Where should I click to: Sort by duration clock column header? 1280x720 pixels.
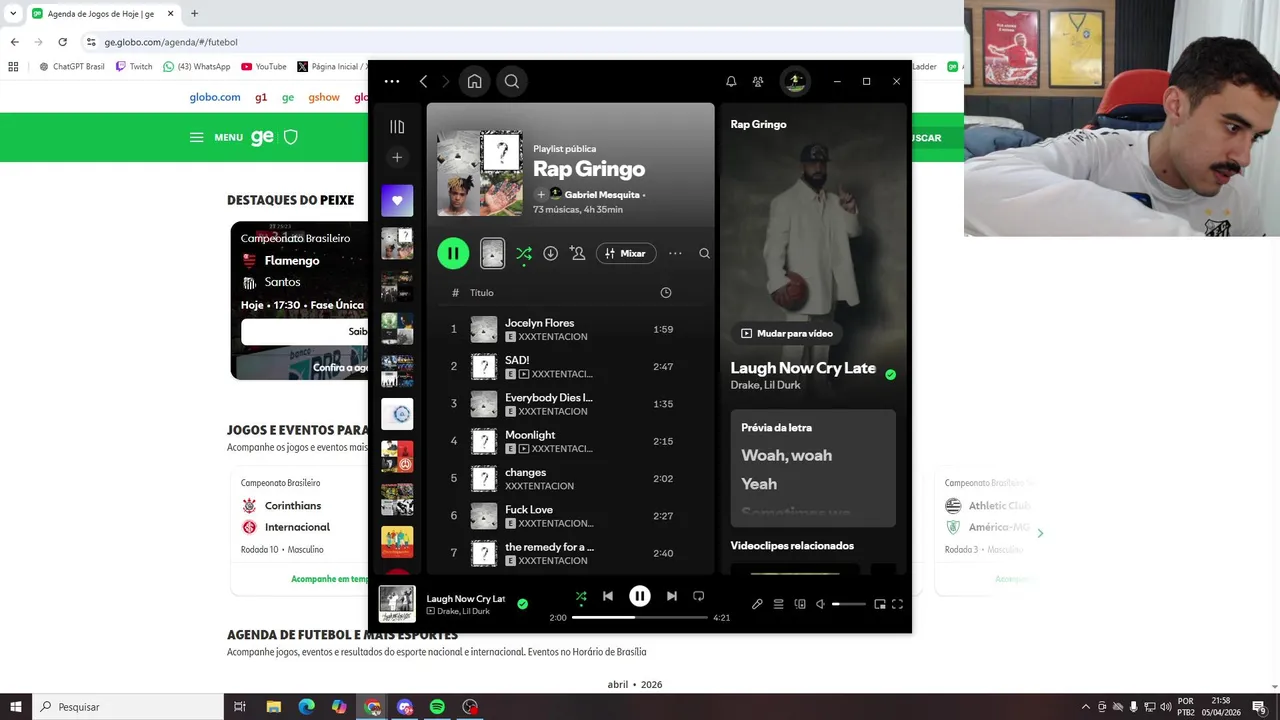tap(666, 293)
